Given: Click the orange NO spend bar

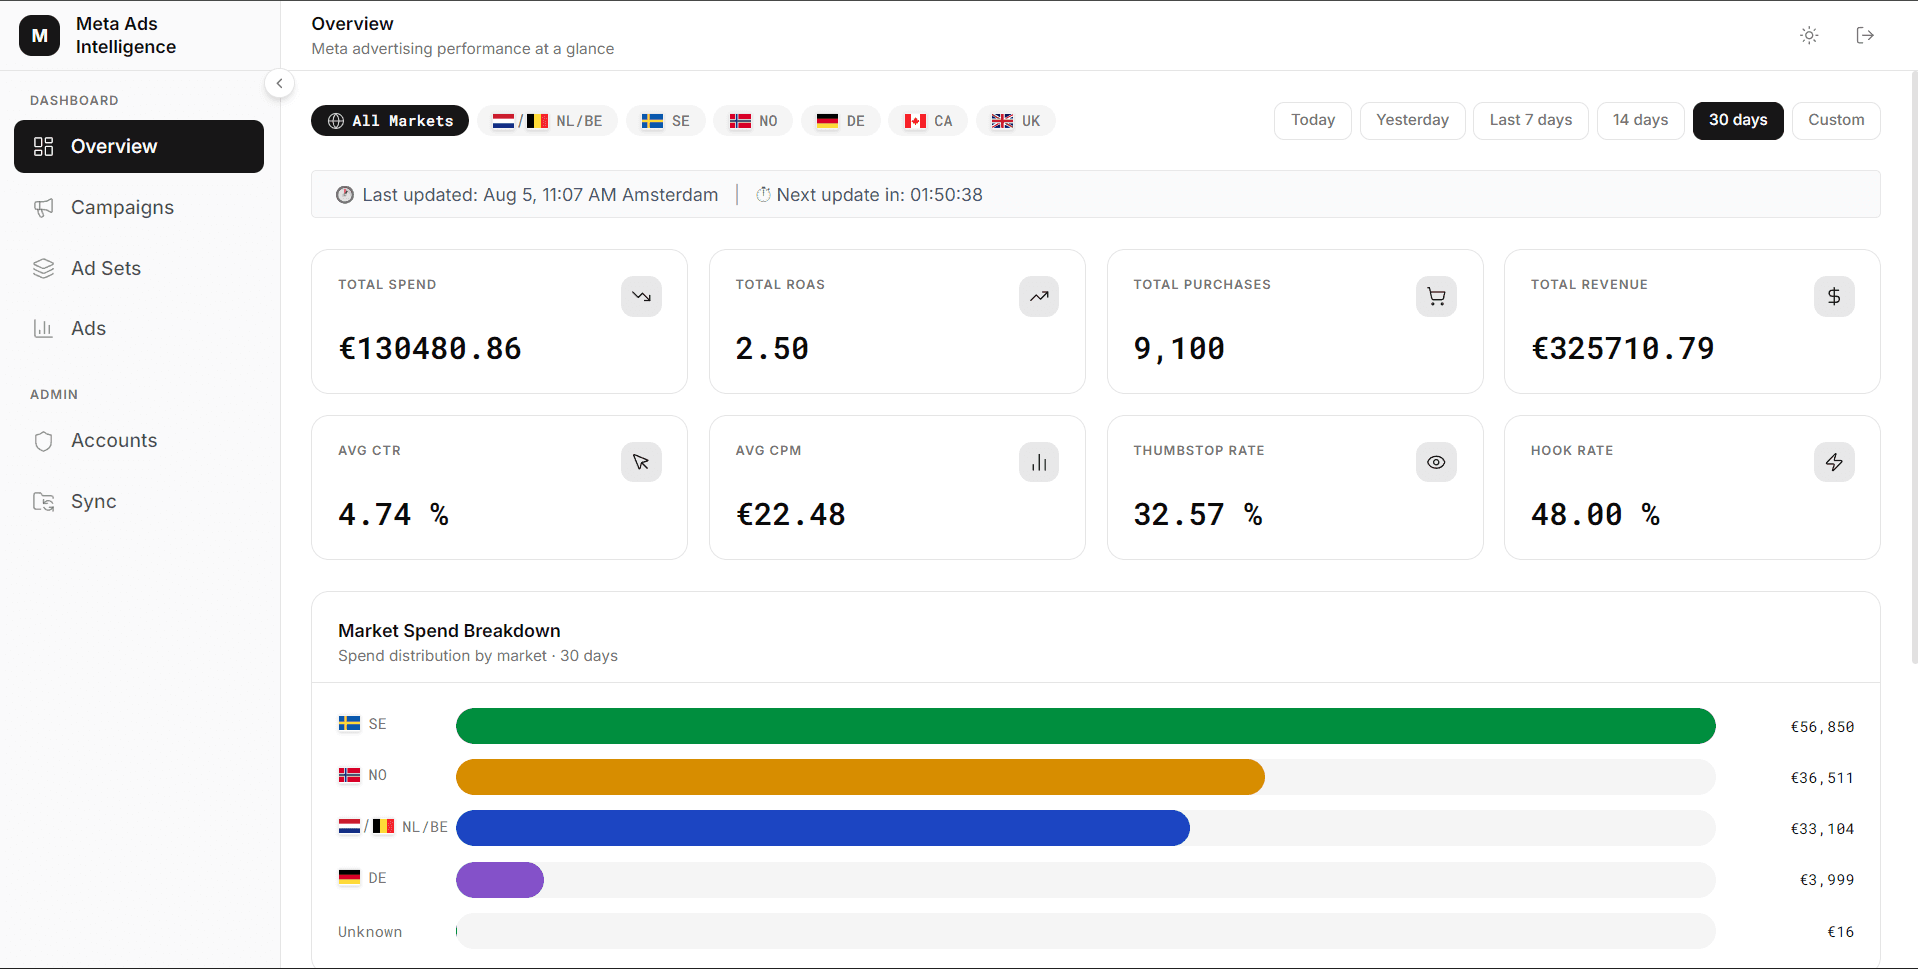Looking at the screenshot, I should pos(860,777).
